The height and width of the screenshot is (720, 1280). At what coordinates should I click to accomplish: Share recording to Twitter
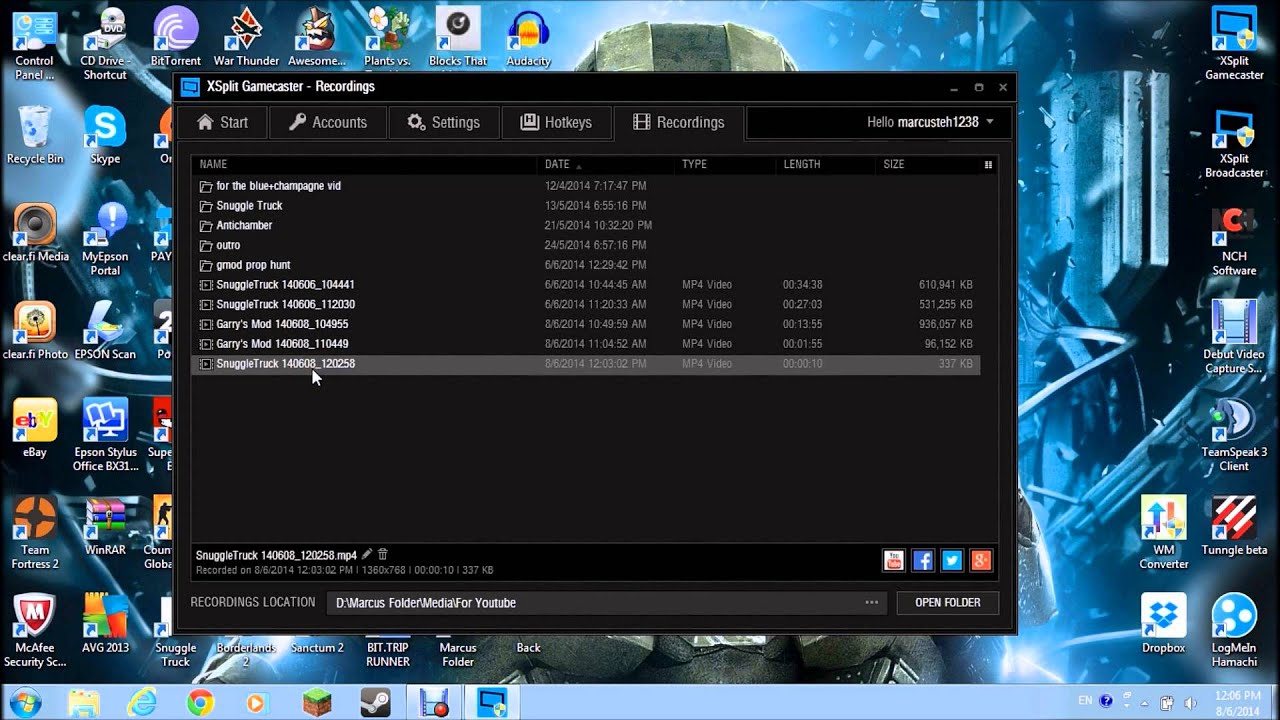click(x=952, y=561)
